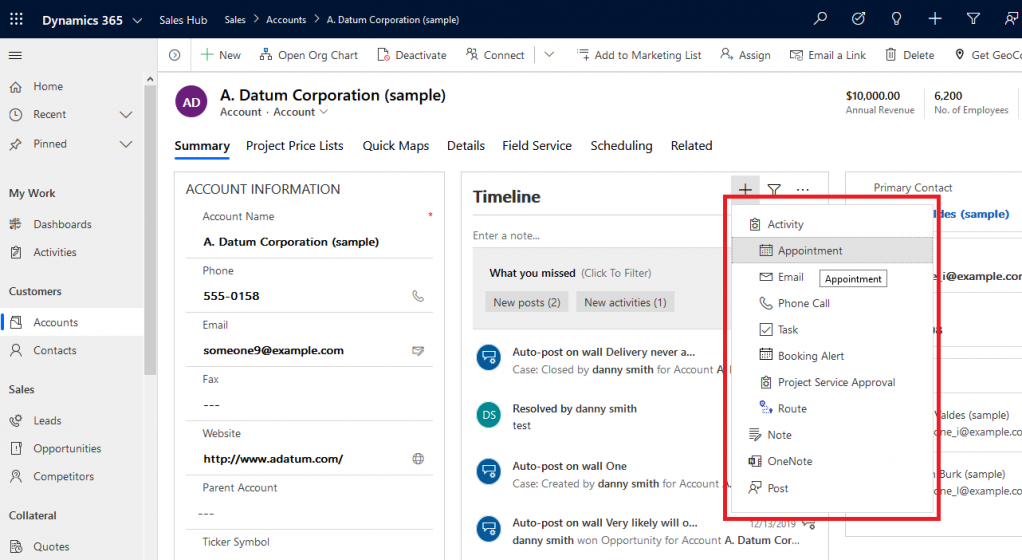
Task: Click the DS avatar on Resolved post
Action: [x=489, y=415]
